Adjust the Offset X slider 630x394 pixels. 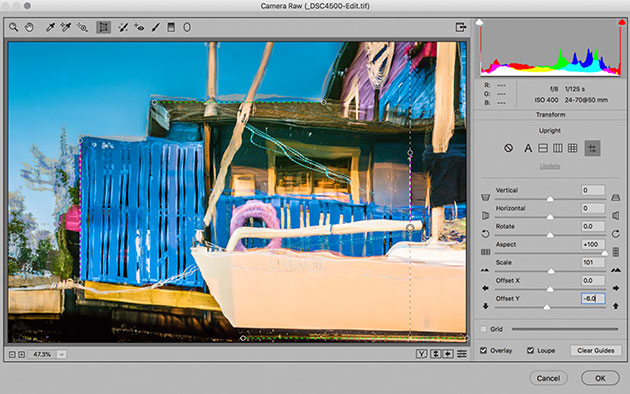550,289
